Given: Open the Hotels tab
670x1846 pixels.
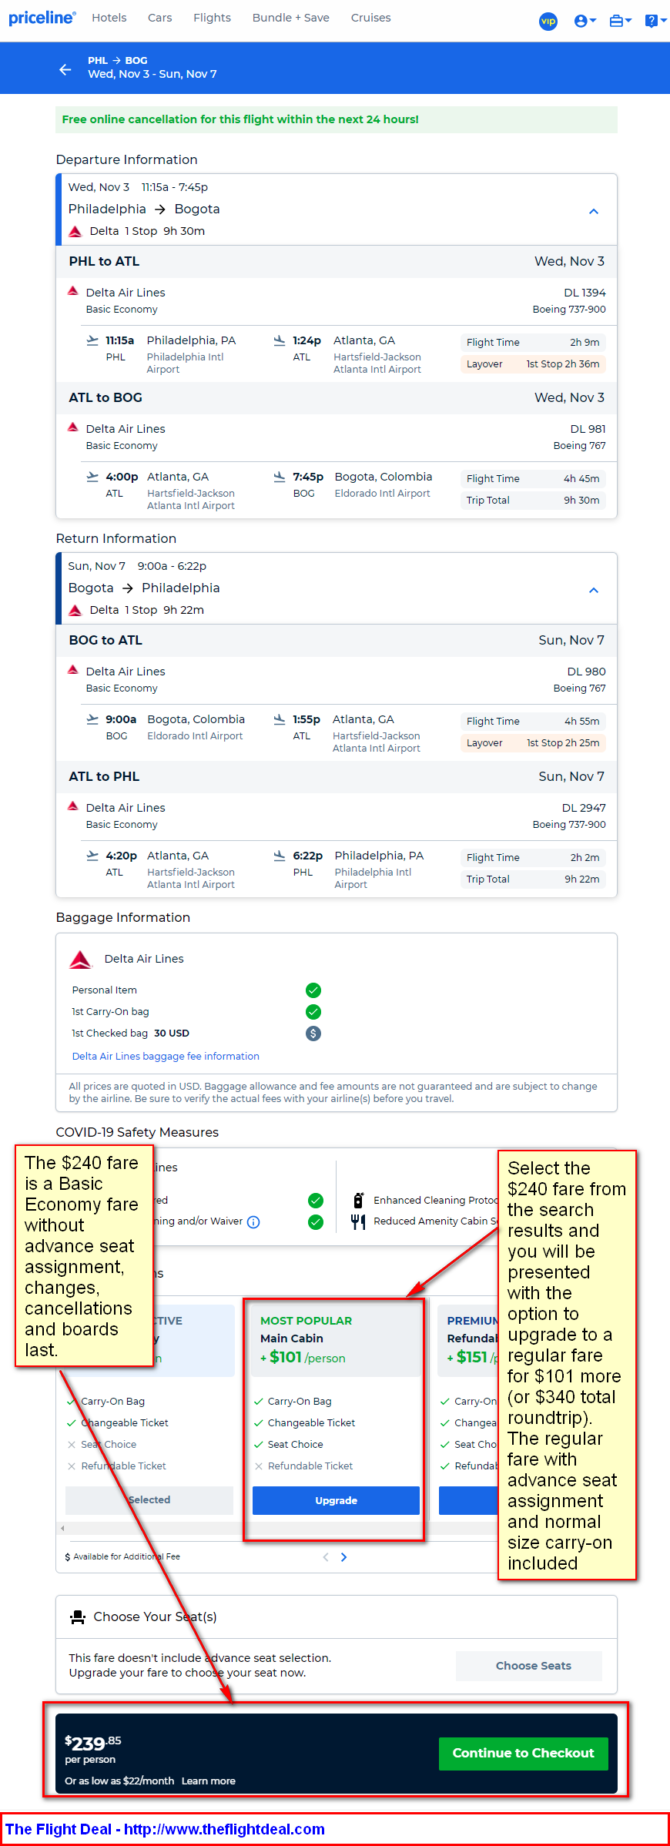Looking at the screenshot, I should coord(109,18).
